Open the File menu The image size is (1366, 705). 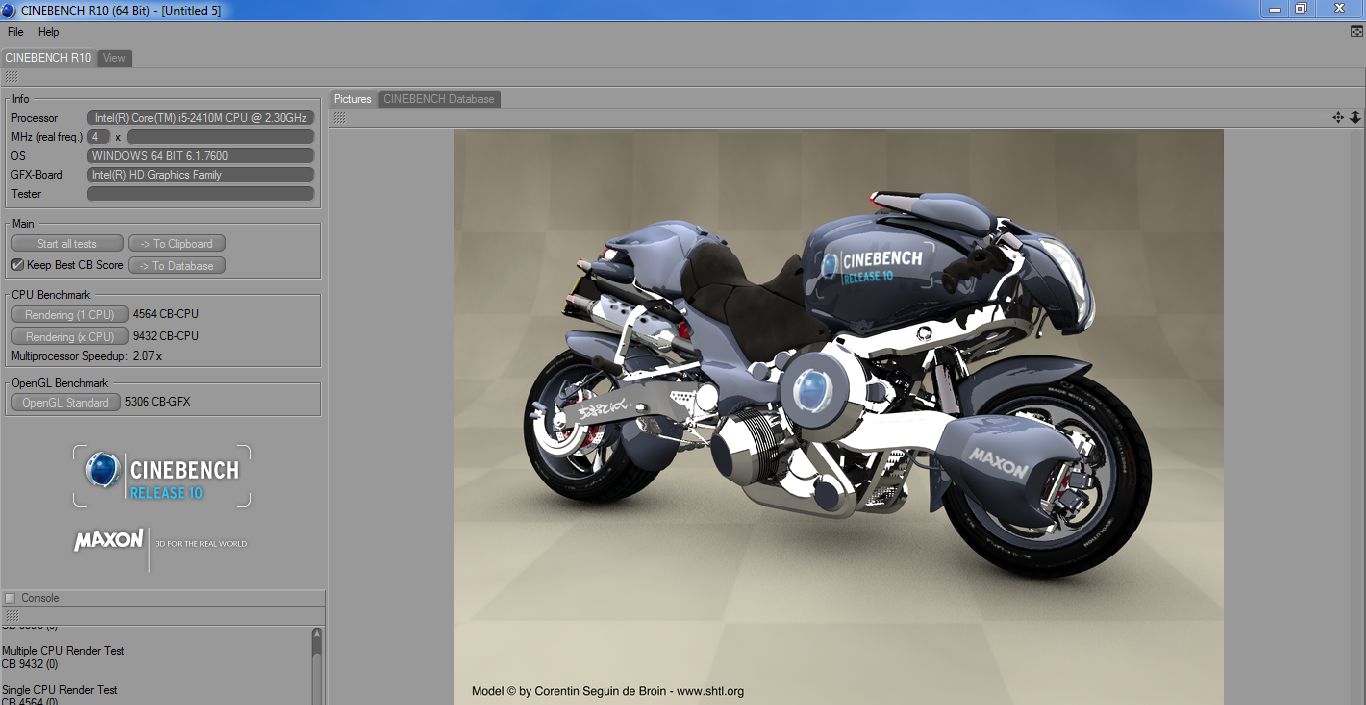click(x=15, y=32)
